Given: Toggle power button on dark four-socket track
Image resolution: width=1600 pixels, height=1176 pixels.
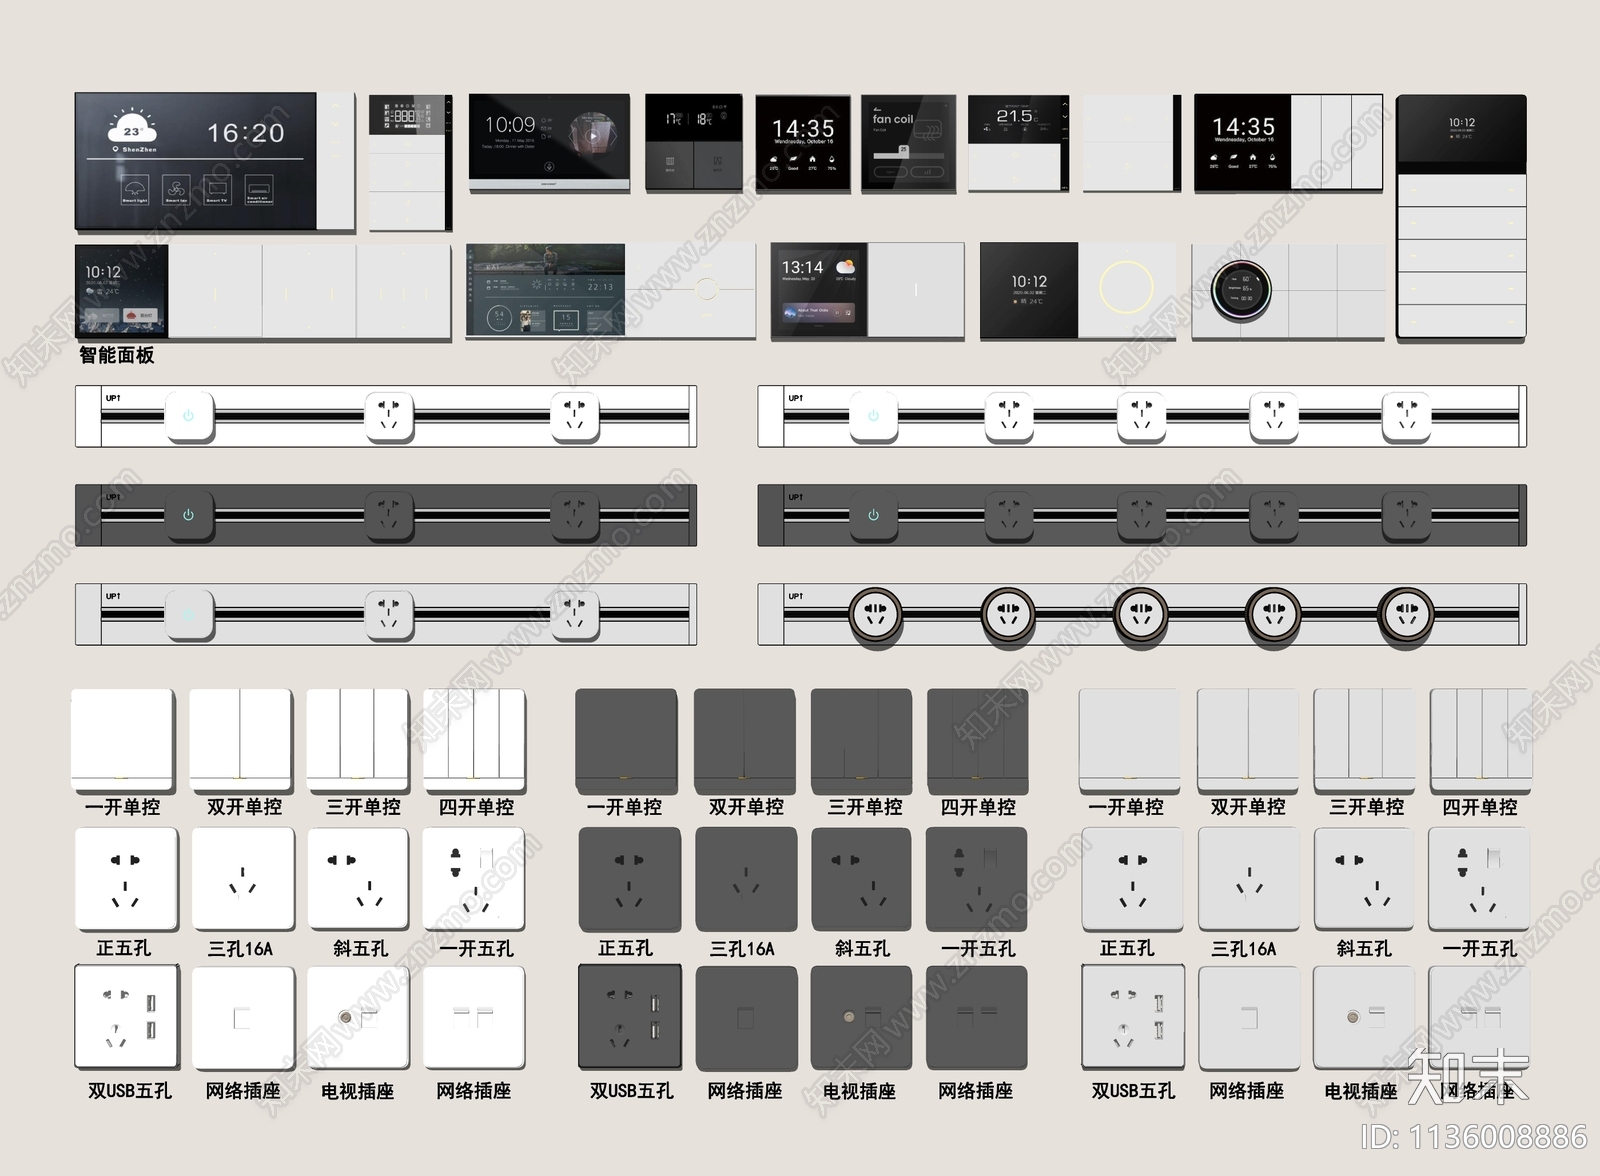Looking at the screenshot, I should point(873,515).
